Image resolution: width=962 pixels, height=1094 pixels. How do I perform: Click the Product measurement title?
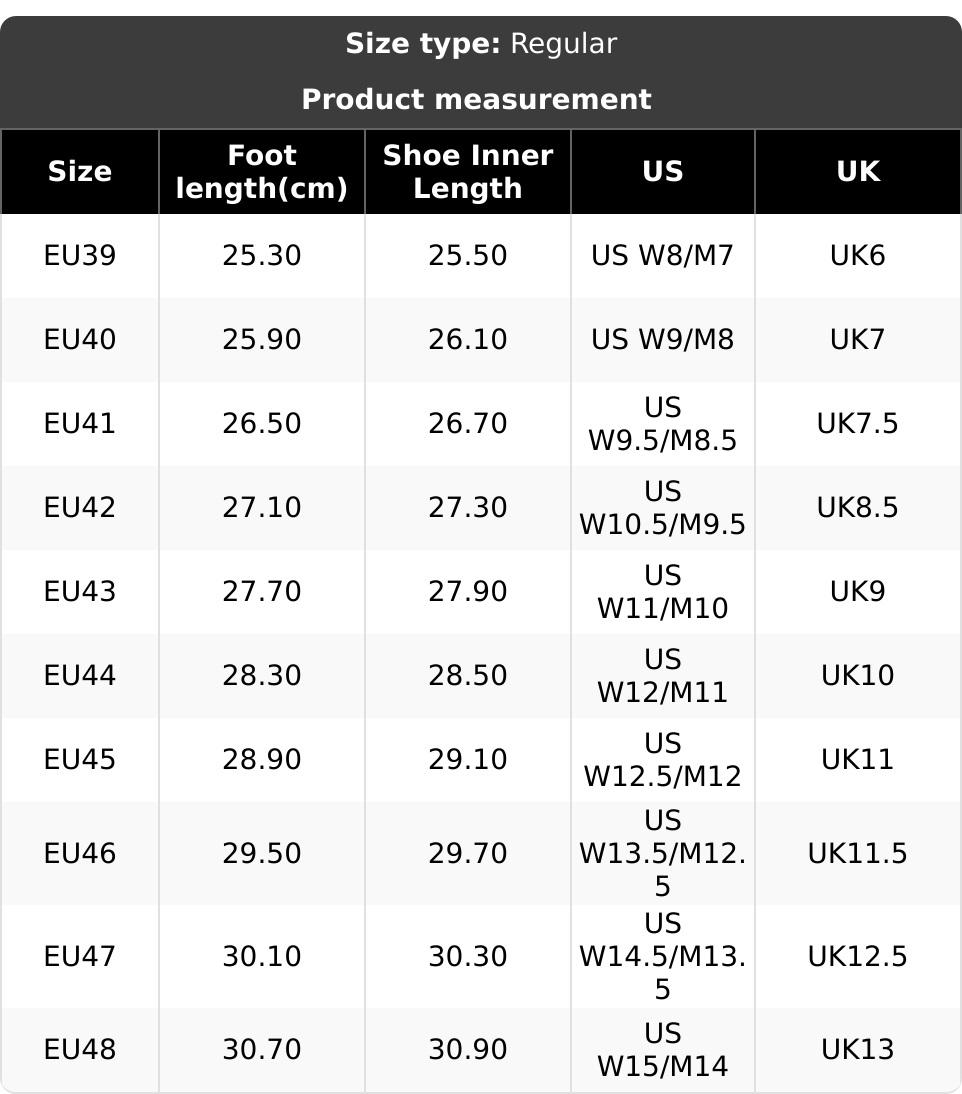point(476,100)
